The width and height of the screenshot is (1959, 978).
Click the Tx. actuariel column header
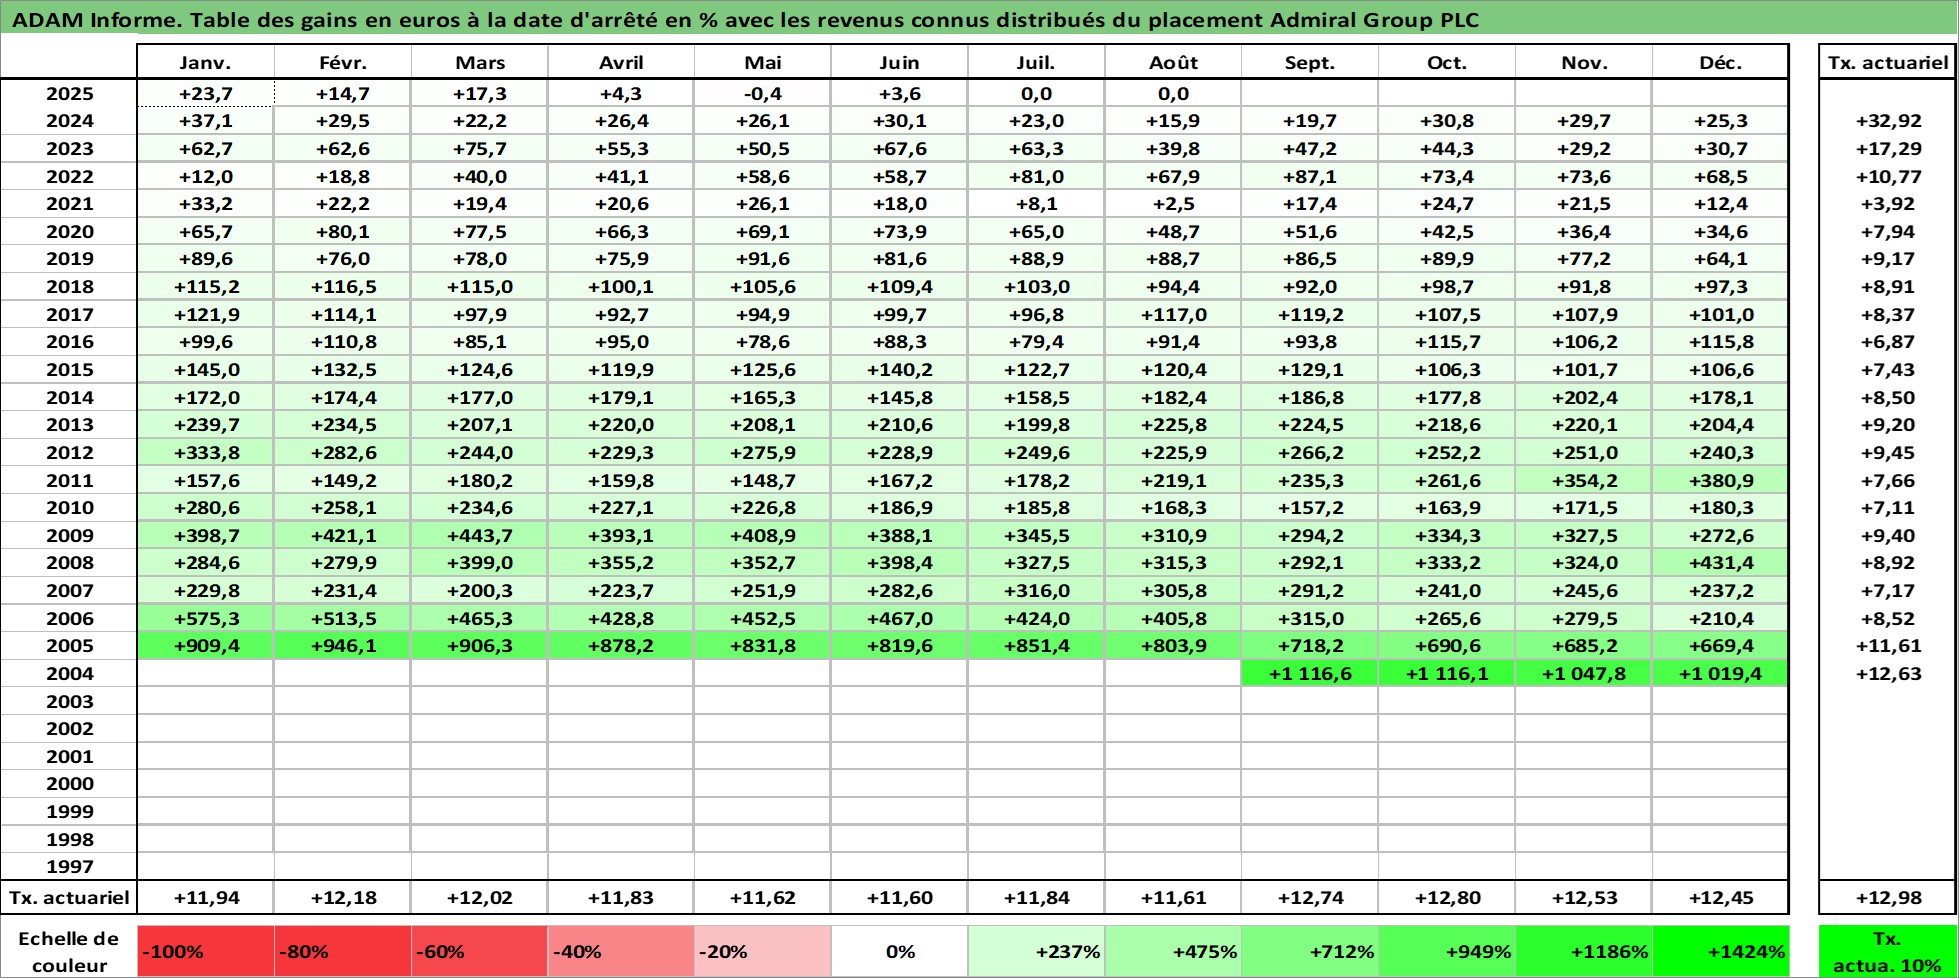pos(1887,62)
